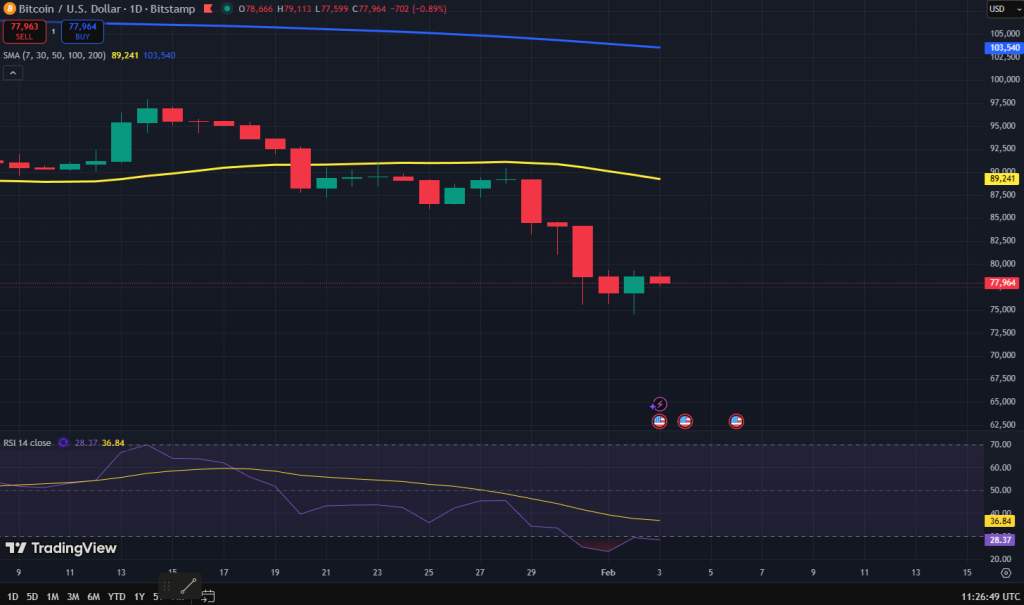1024x605 pixels.
Task: Click the RSI 14 close indicator legend
Action: [x=27, y=443]
